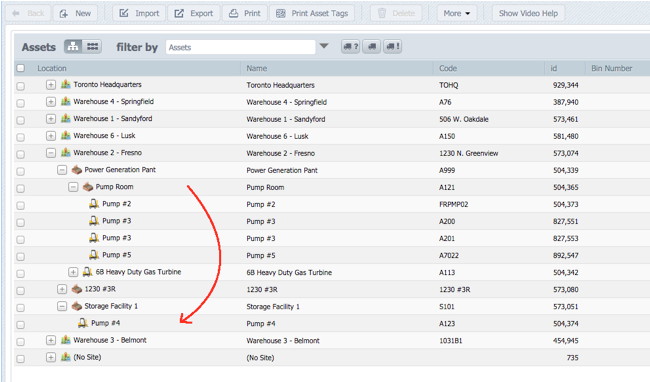Click the 1230 N. Greenview code cell

click(x=468, y=153)
